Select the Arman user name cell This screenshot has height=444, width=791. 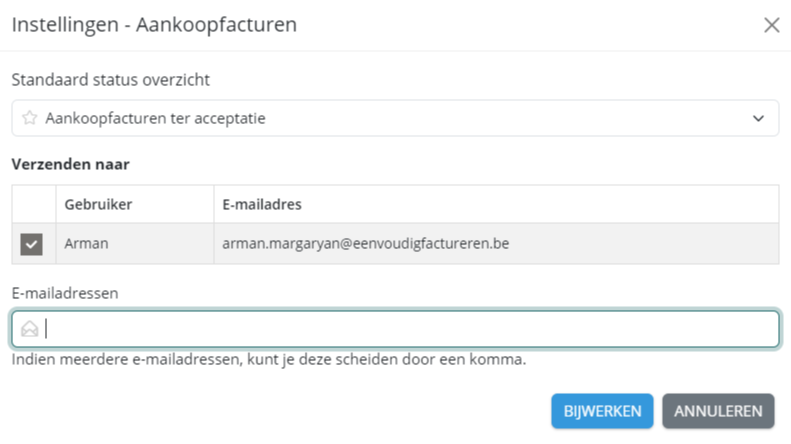point(85,244)
